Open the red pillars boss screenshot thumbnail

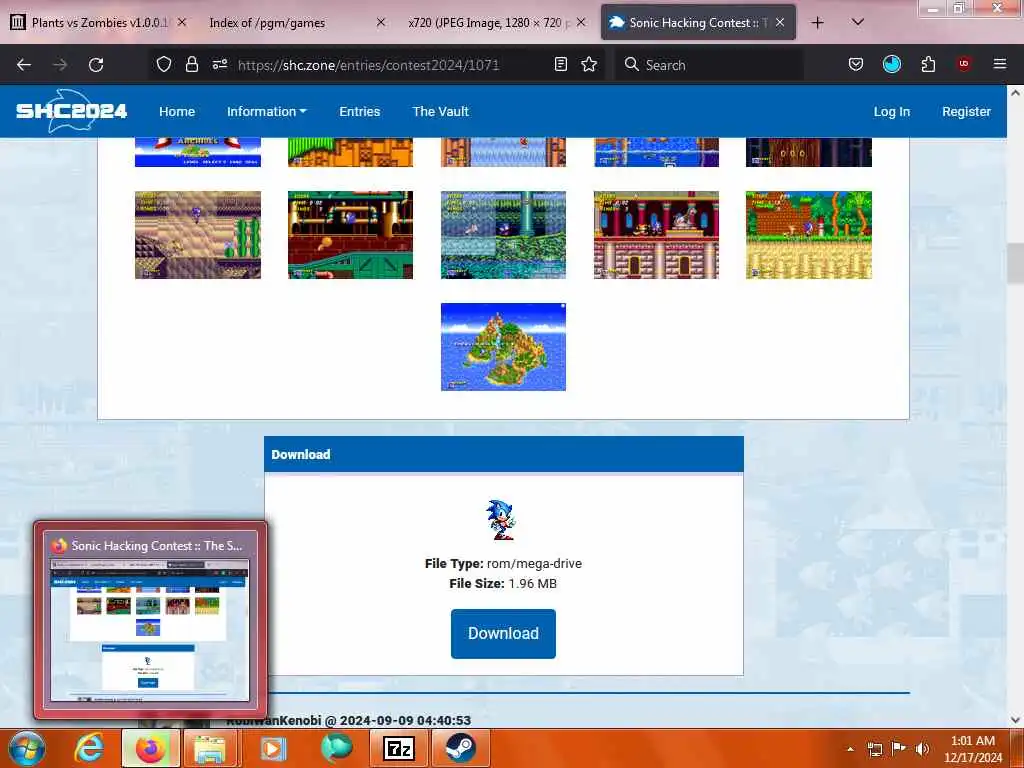coord(656,235)
